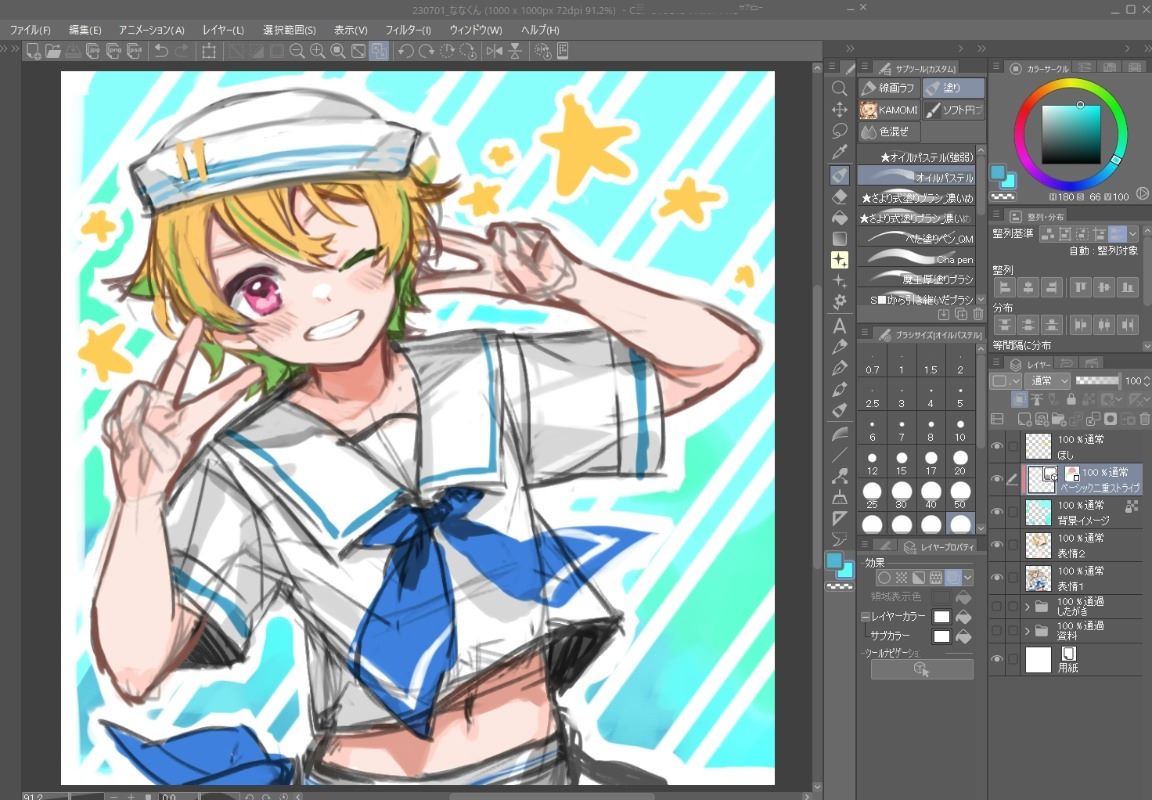Click the color square inside the color wheel
Image resolution: width=1152 pixels, height=800 pixels.
pyautogui.click(x=1070, y=135)
